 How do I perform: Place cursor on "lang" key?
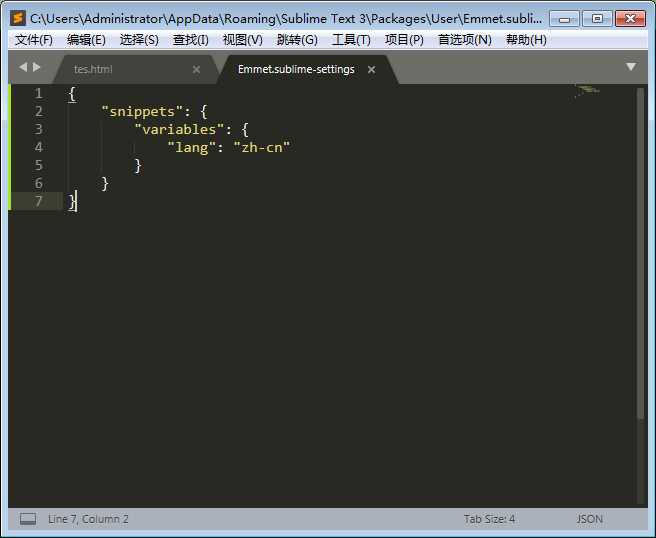pos(192,148)
